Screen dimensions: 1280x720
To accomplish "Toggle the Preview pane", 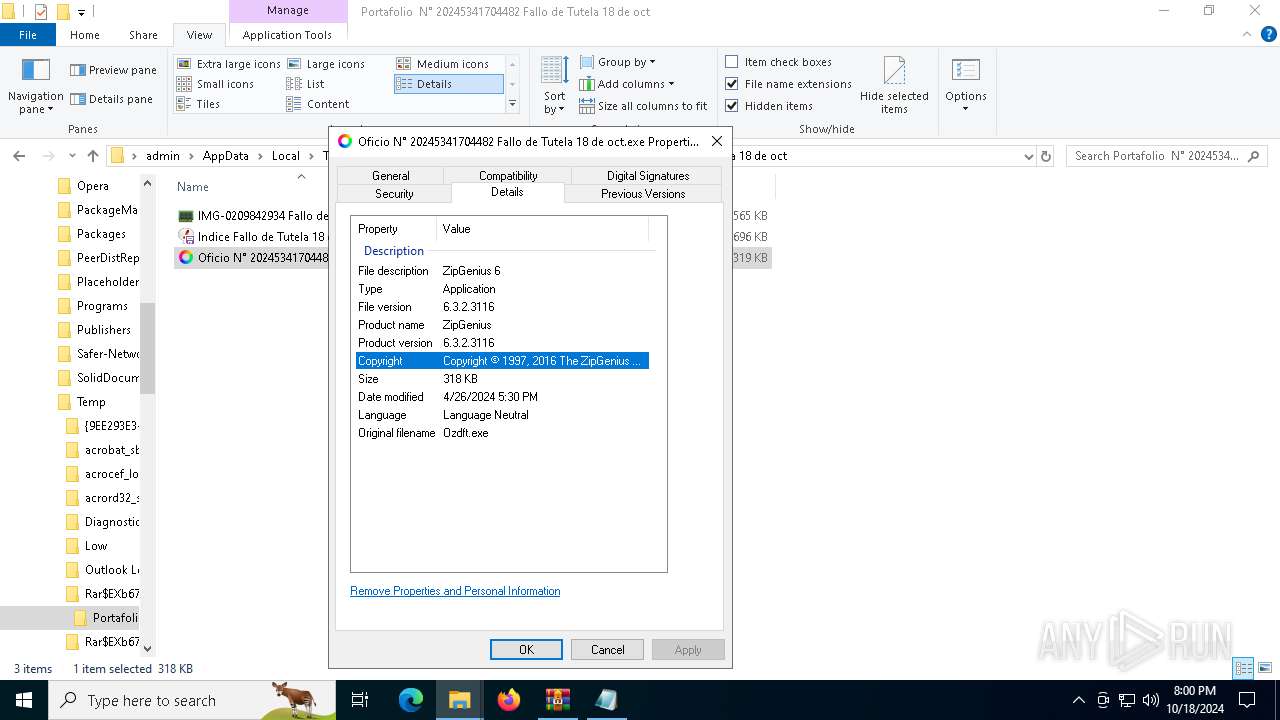I will click(113, 70).
